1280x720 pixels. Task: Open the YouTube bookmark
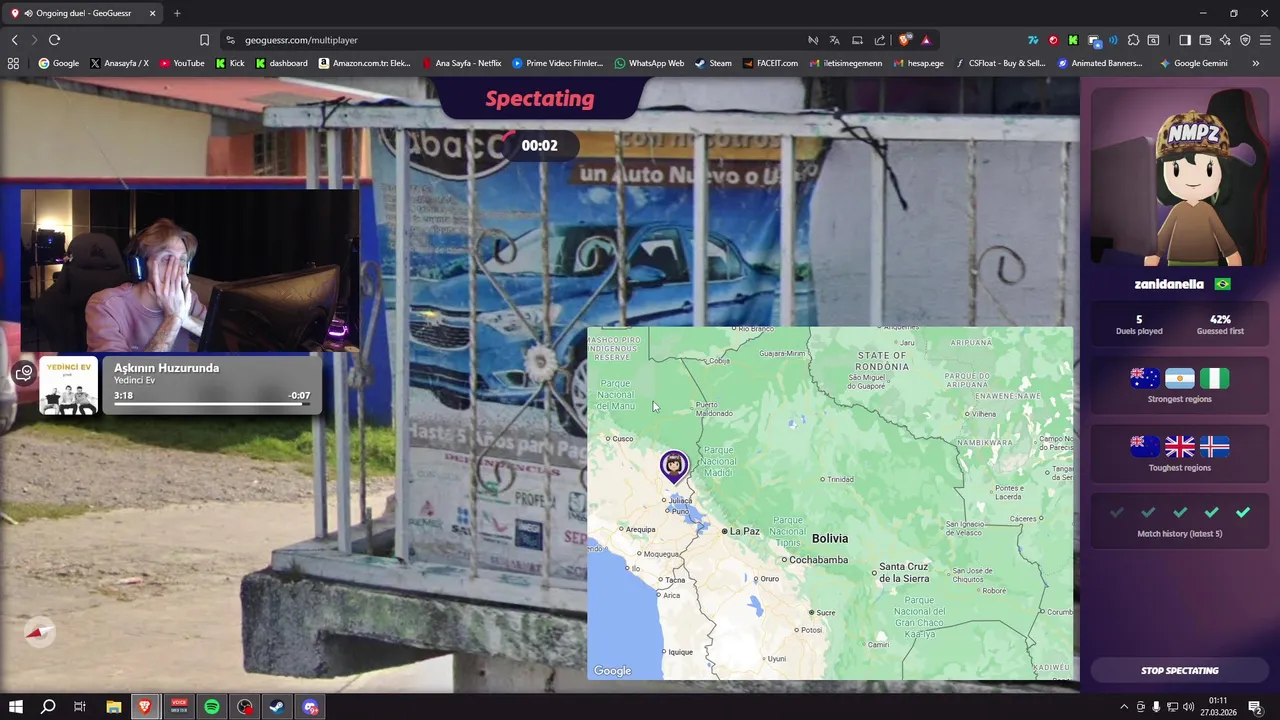(181, 63)
